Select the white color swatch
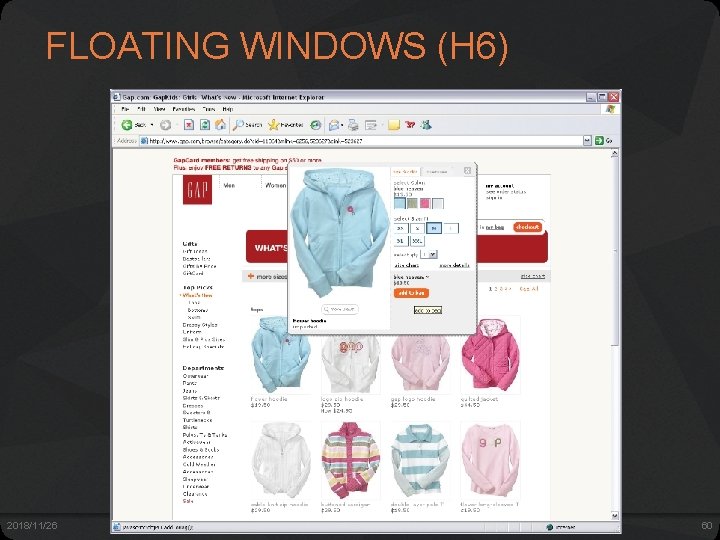The height and width of the screenshot is (540, 720). pyautogui.click(x=438, y=203)
